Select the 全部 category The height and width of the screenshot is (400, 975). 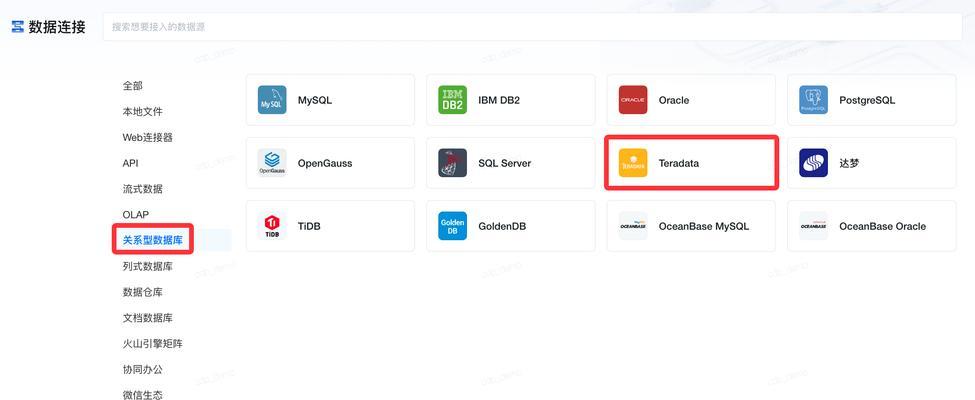[x=132, y=86]
